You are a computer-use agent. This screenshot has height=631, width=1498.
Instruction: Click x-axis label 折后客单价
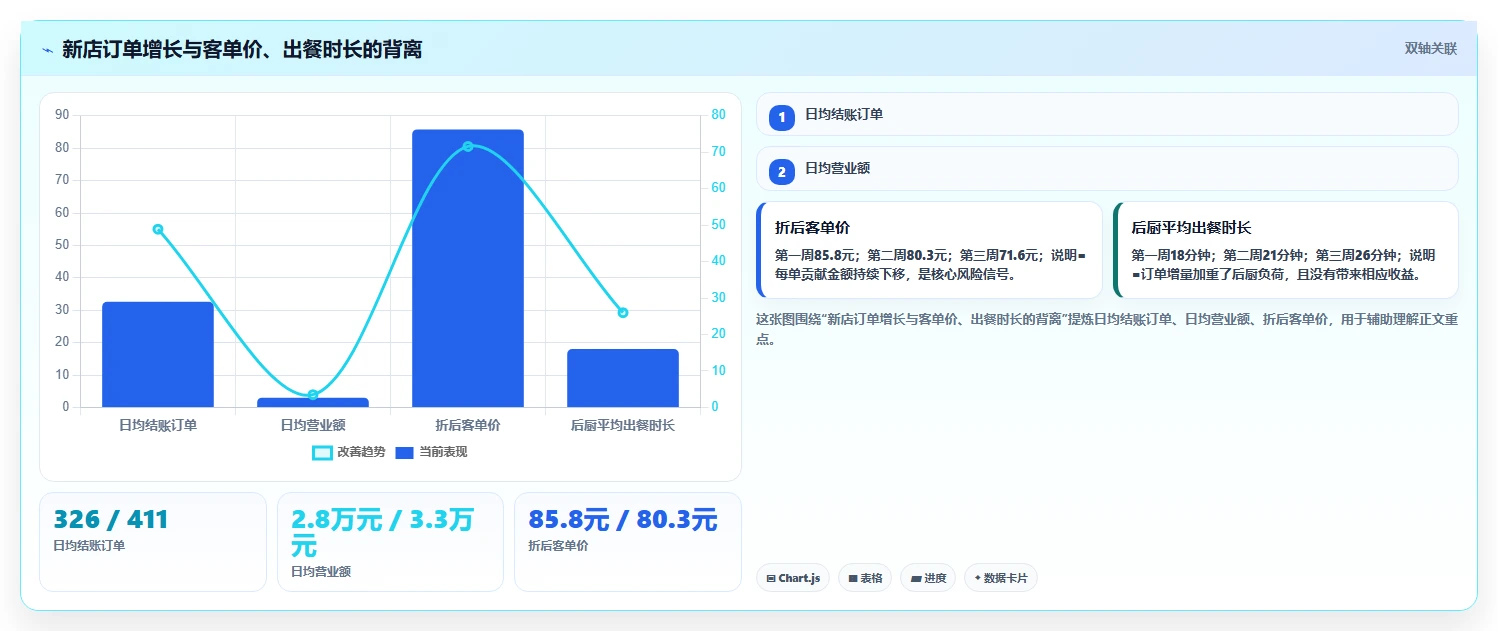tap(468, 425)
